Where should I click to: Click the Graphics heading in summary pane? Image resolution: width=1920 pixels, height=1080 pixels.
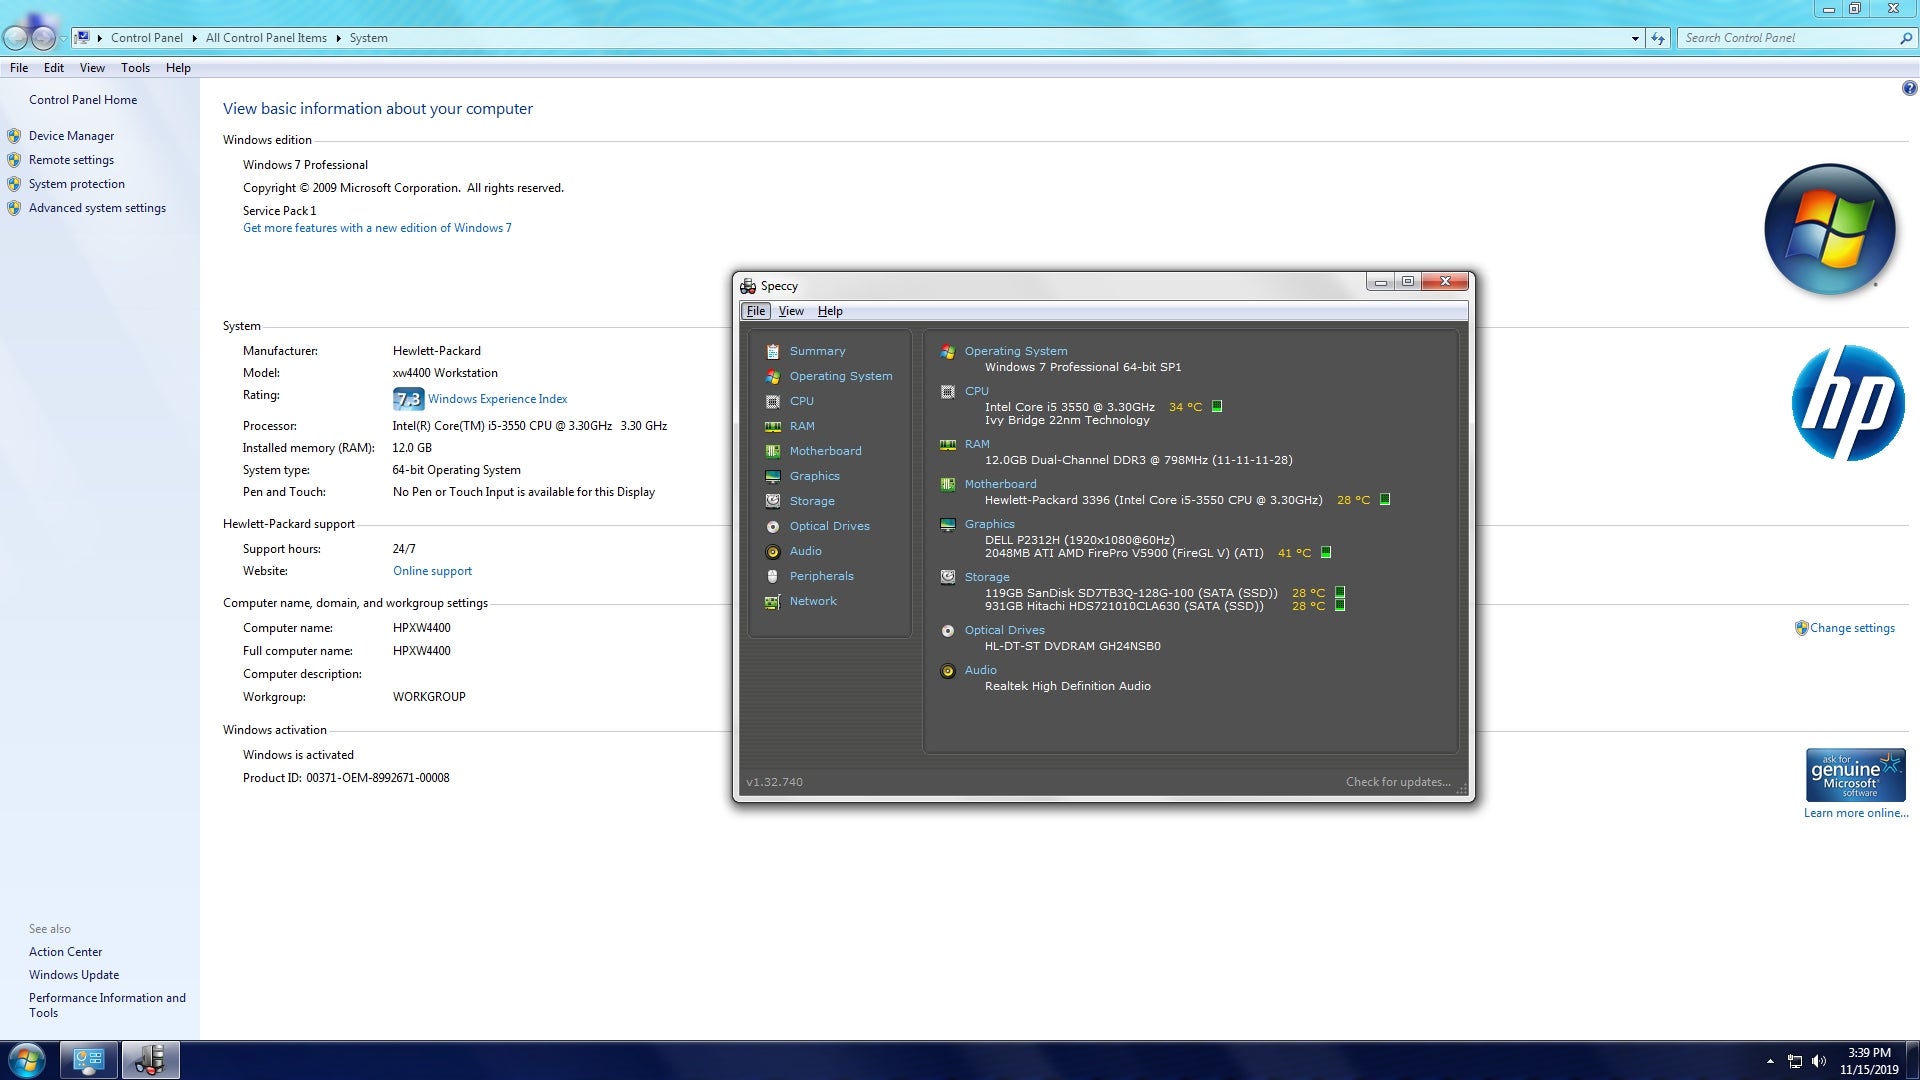(989, 524)
